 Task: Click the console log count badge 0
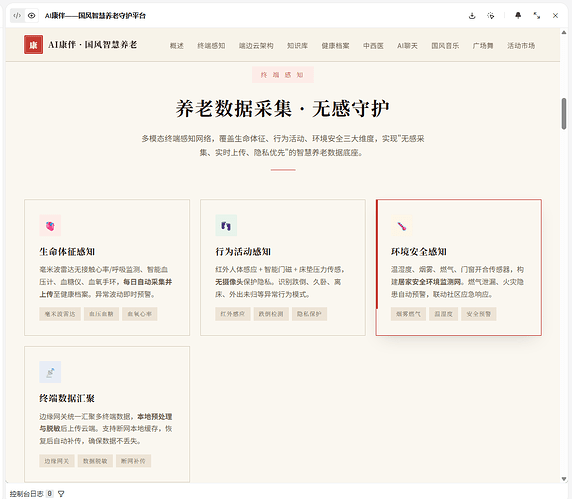tap(50, 494)
